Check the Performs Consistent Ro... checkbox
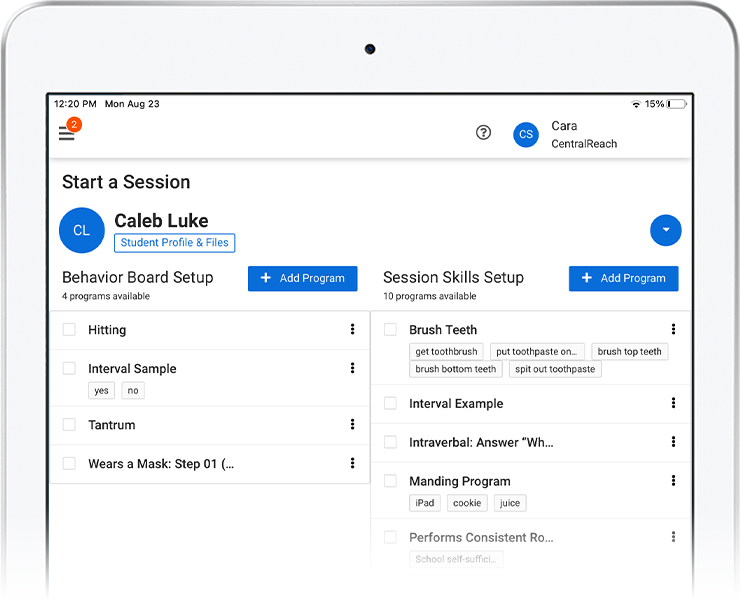Image resolution: width=740 pixels, height=600 pixels. coord(390,537)
